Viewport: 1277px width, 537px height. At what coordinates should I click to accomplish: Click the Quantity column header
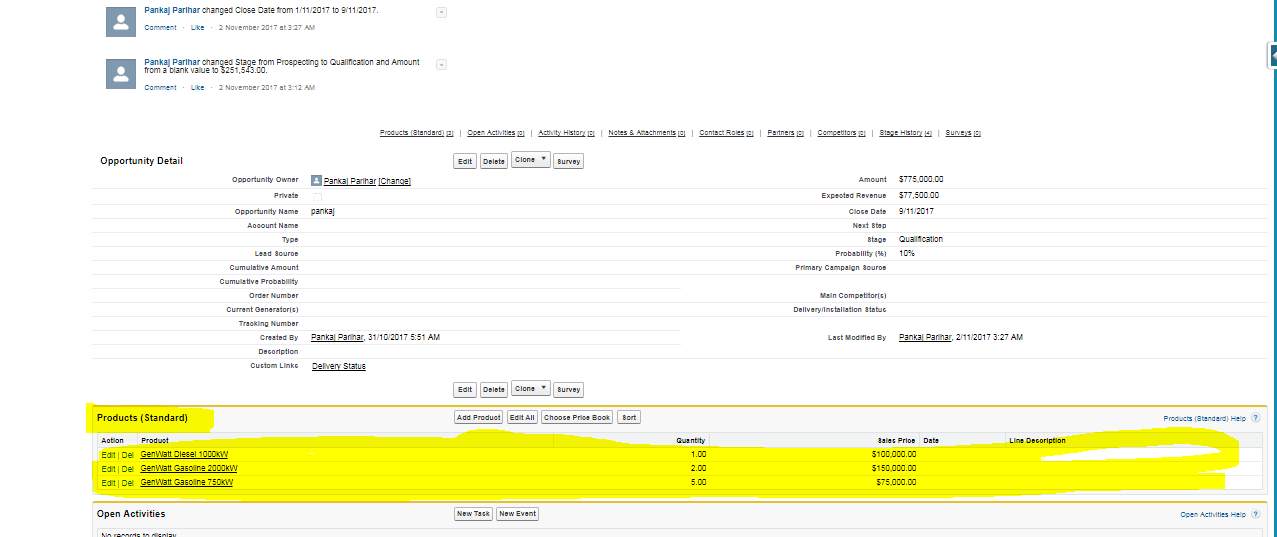point(691,440)
